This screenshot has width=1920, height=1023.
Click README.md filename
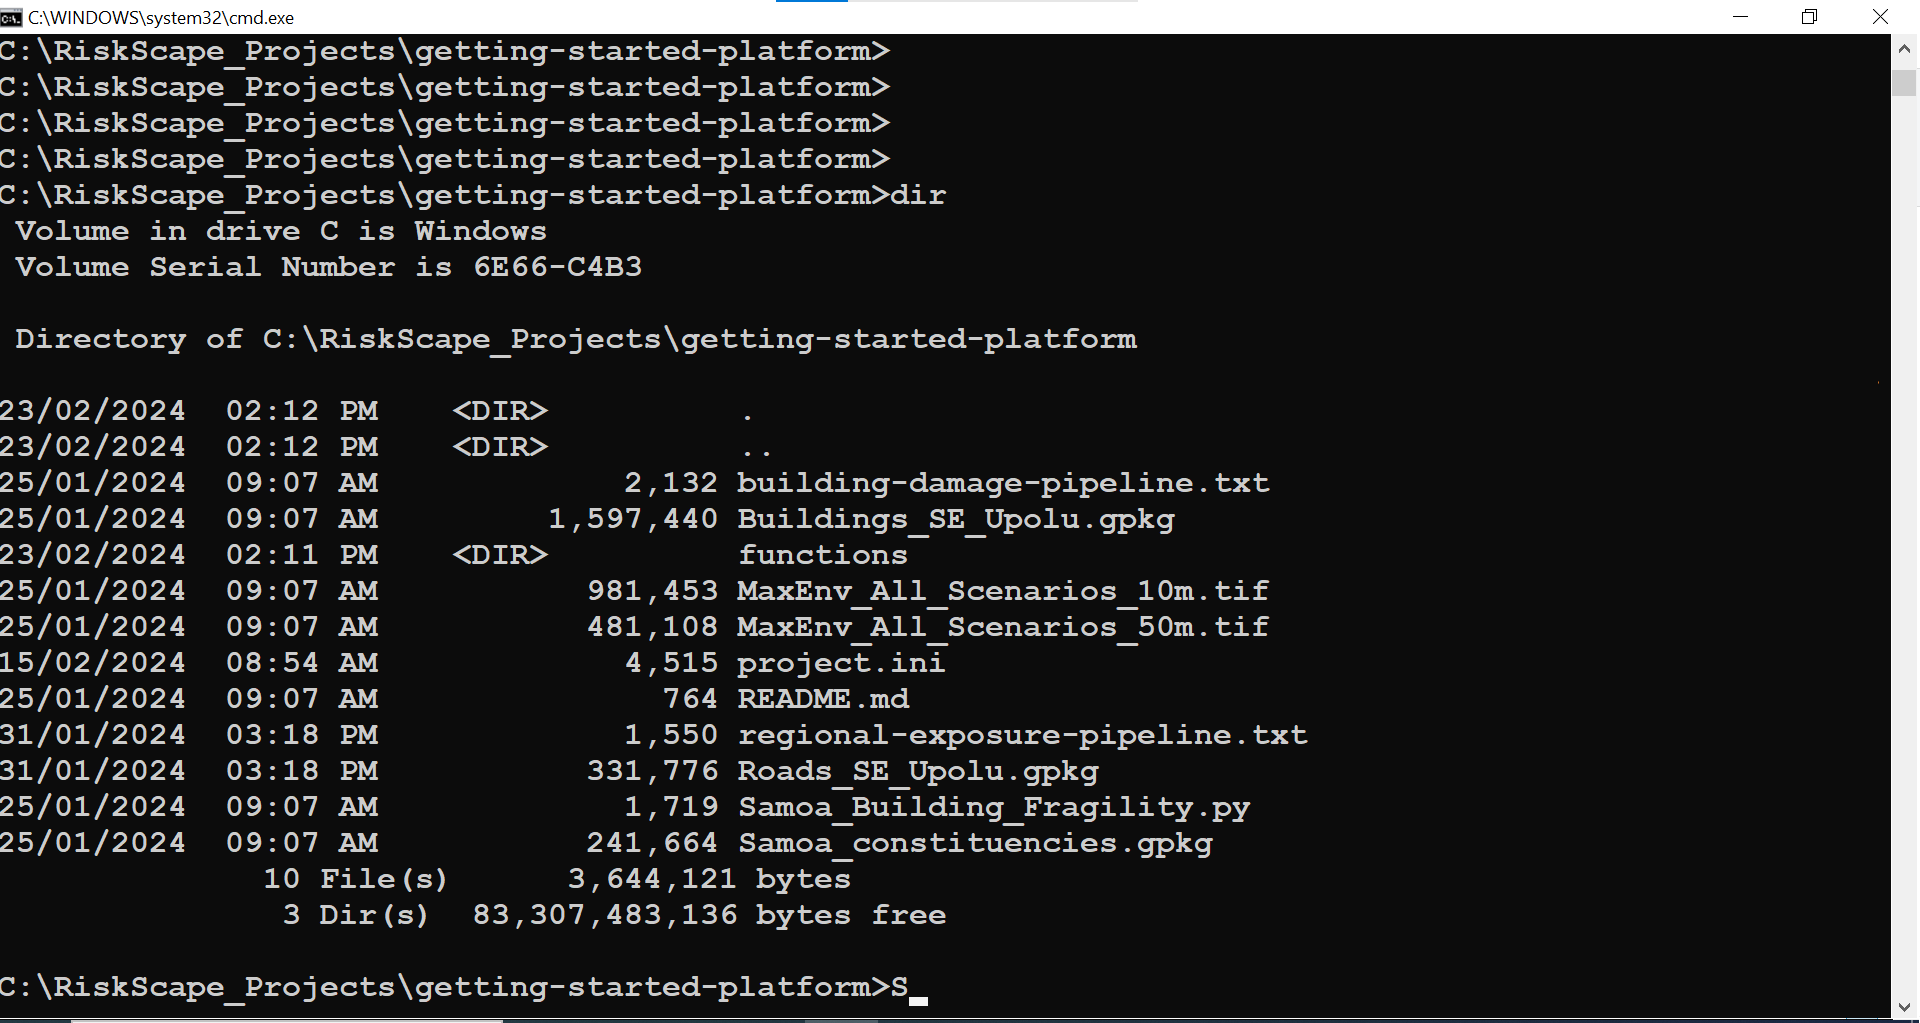[x=823, y=699]
